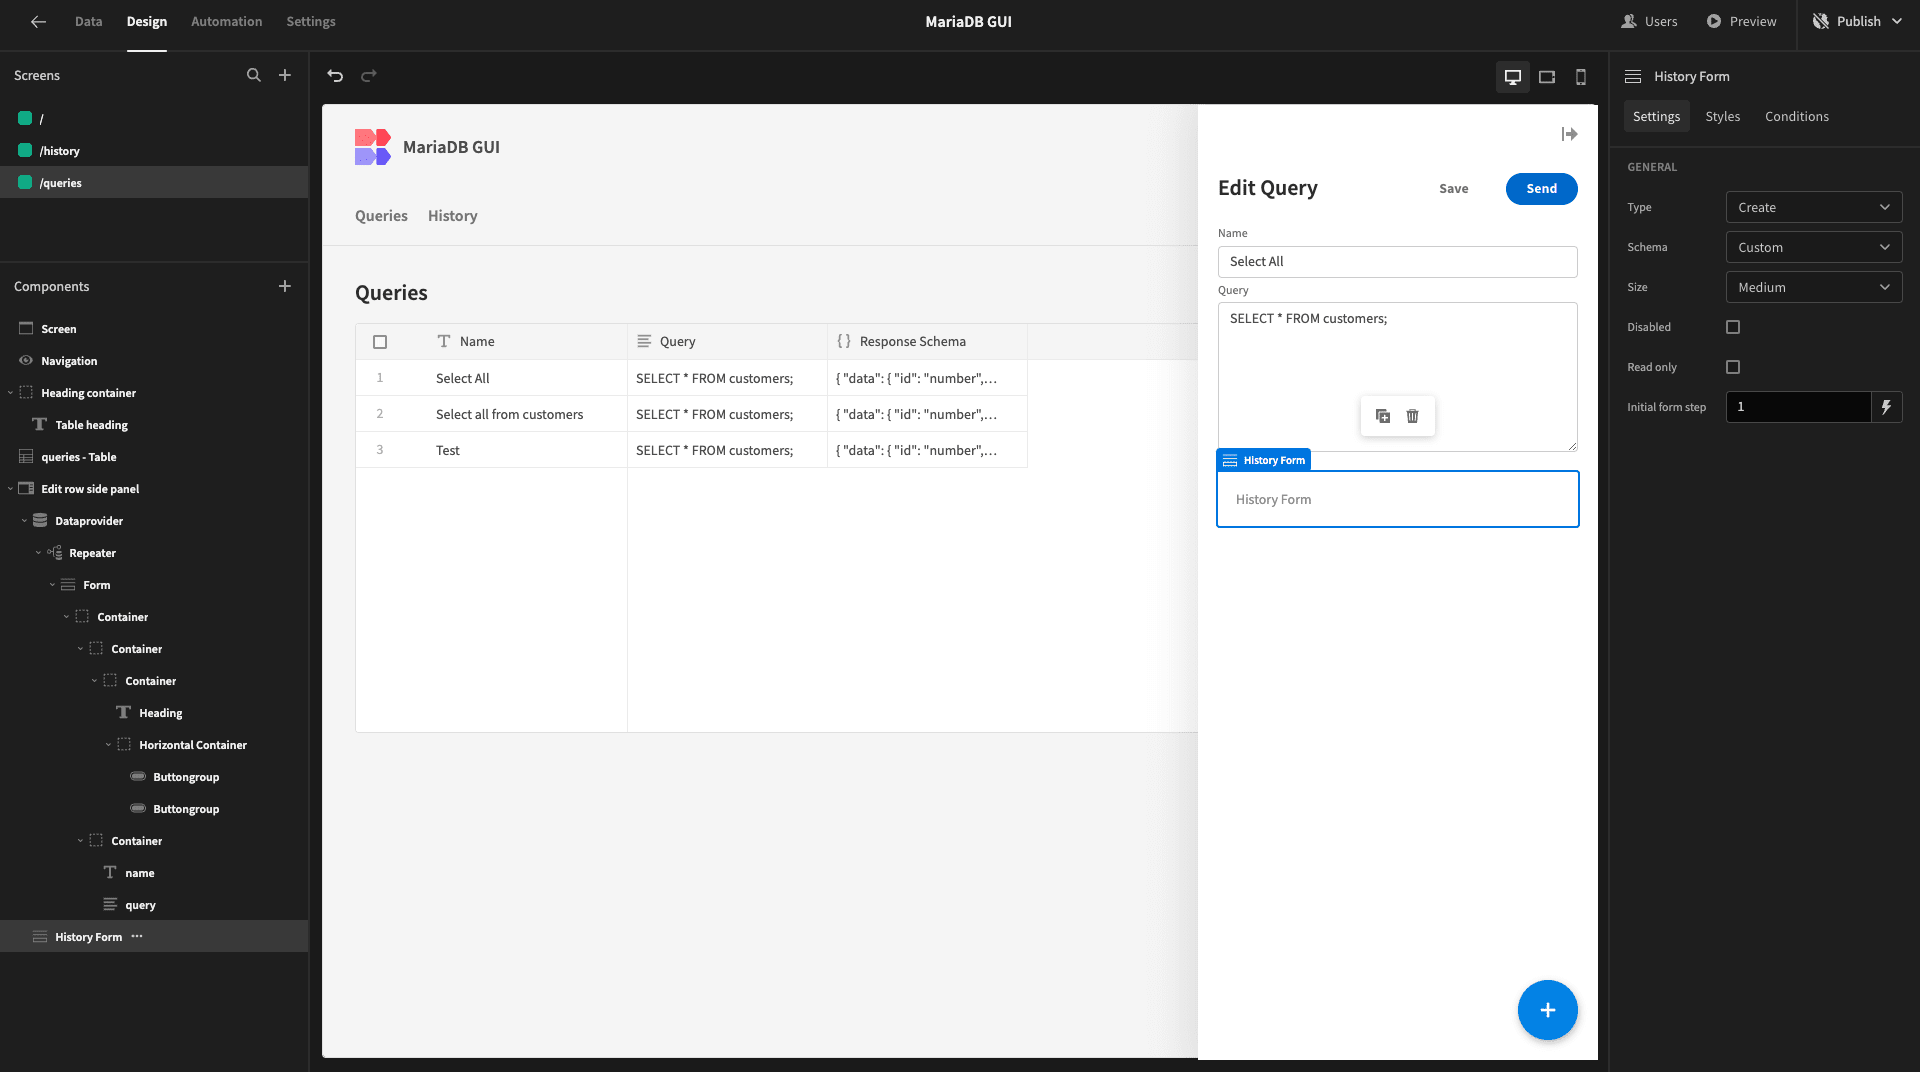
Task: Enable the Disabled checkbox
Action: click(1733, 327)
